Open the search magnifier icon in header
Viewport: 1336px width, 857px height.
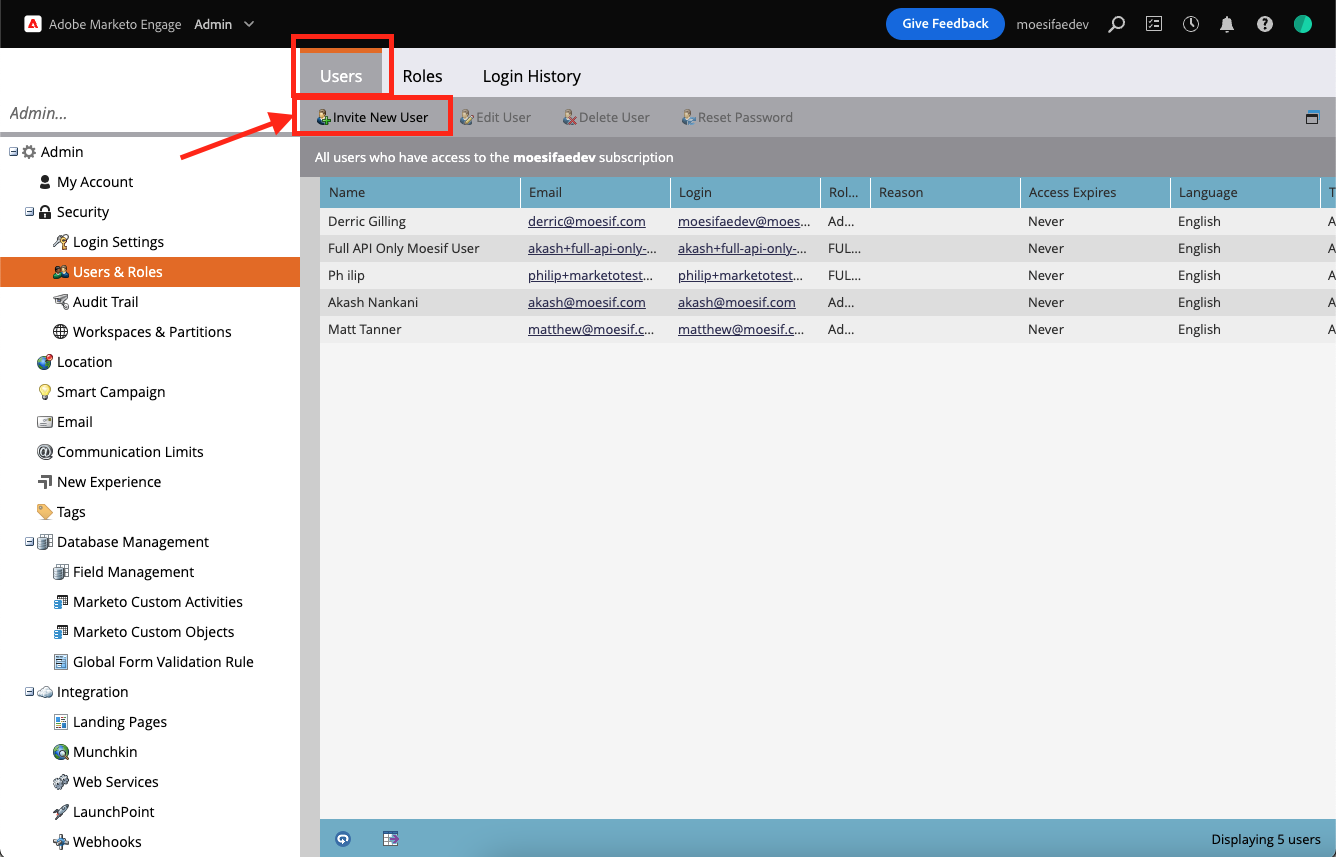pos(1117,24)
